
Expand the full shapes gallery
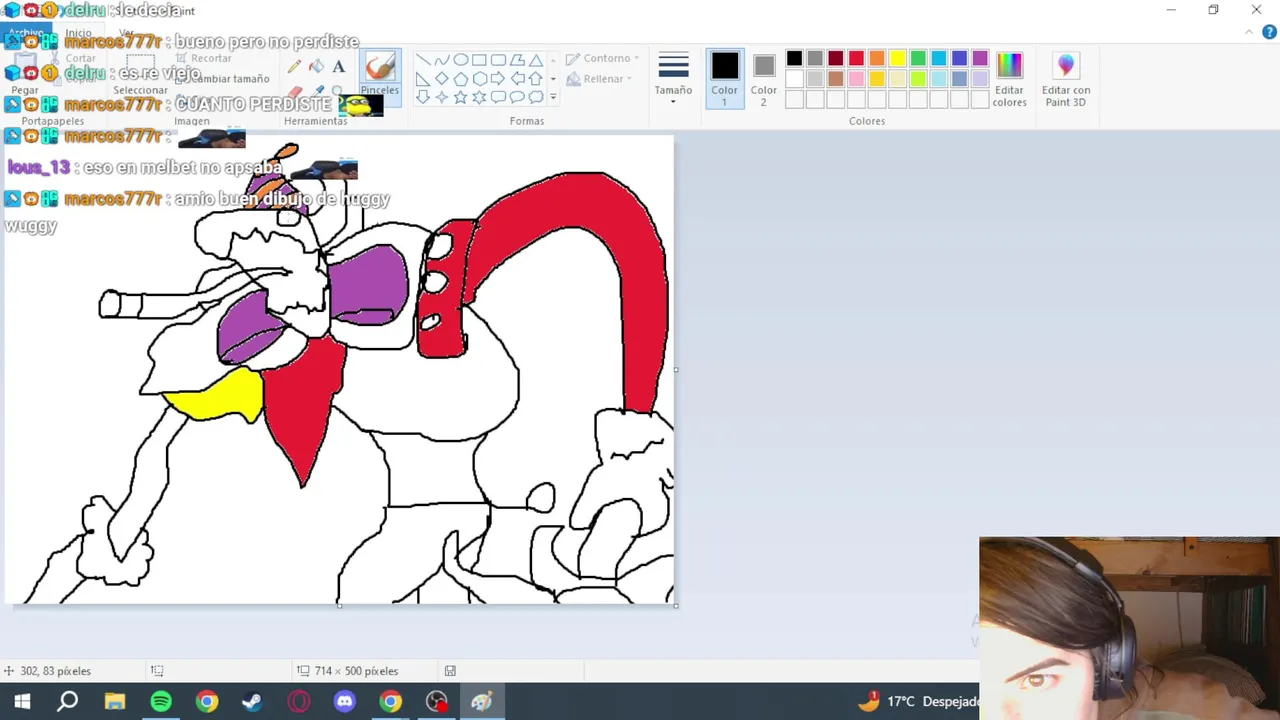point(553,97)
